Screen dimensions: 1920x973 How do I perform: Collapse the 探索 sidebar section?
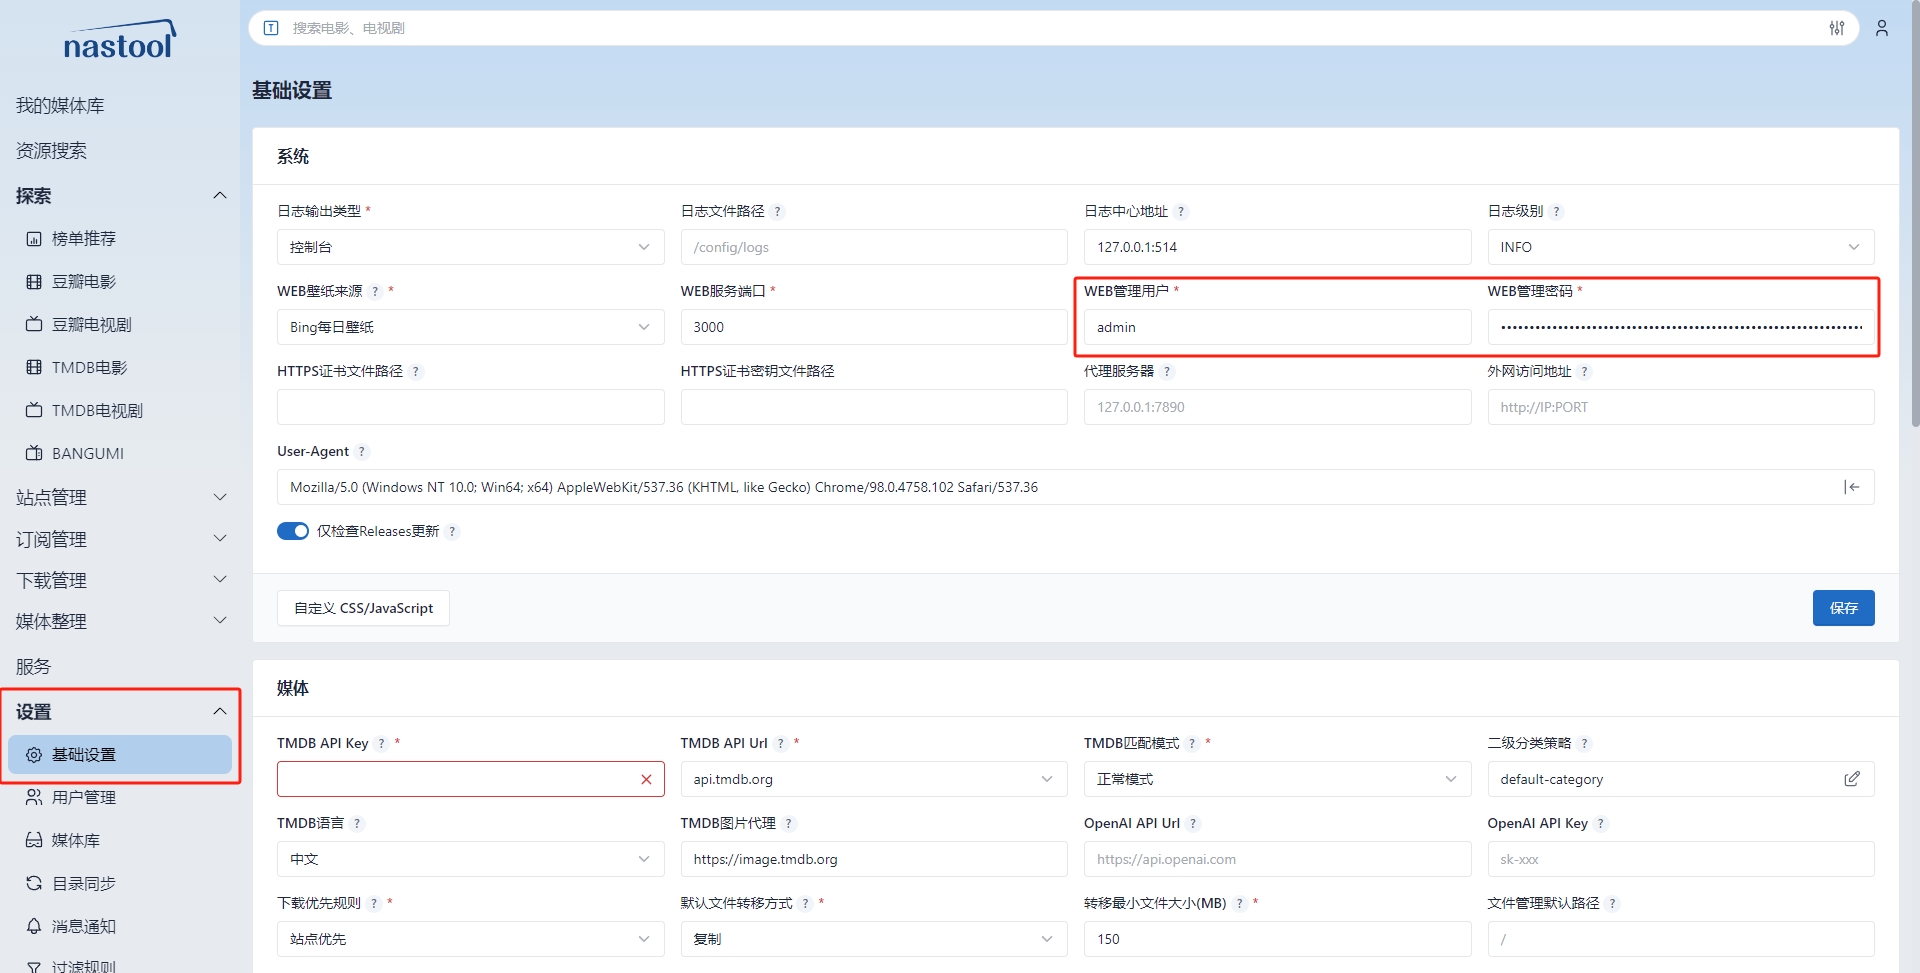click(120, 196)
